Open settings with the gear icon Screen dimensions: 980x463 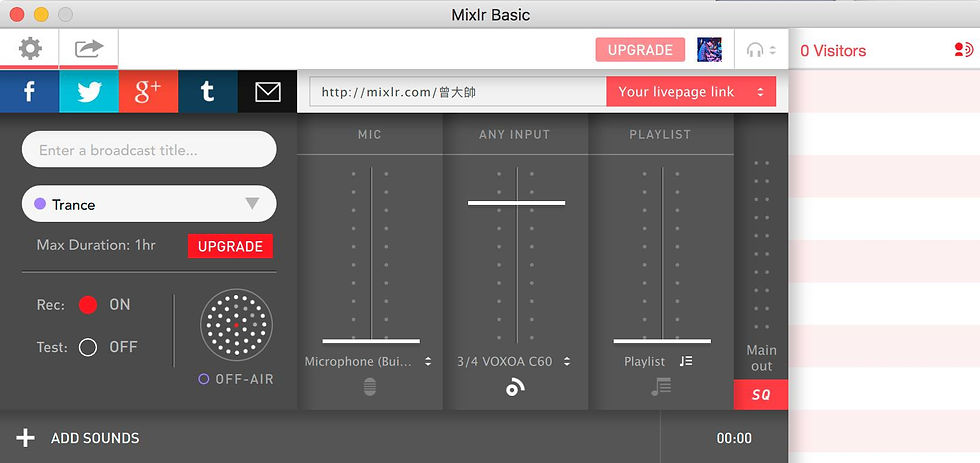click(x=29, y=48)
